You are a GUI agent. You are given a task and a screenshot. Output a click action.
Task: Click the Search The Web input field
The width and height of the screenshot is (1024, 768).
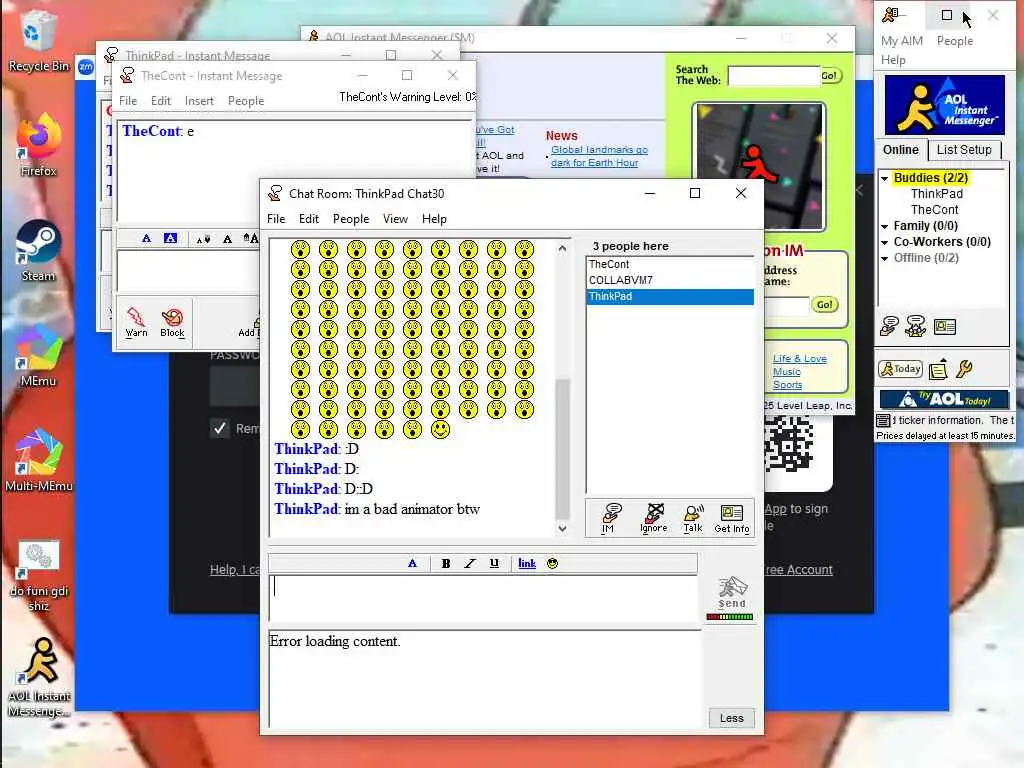(773, 76)
